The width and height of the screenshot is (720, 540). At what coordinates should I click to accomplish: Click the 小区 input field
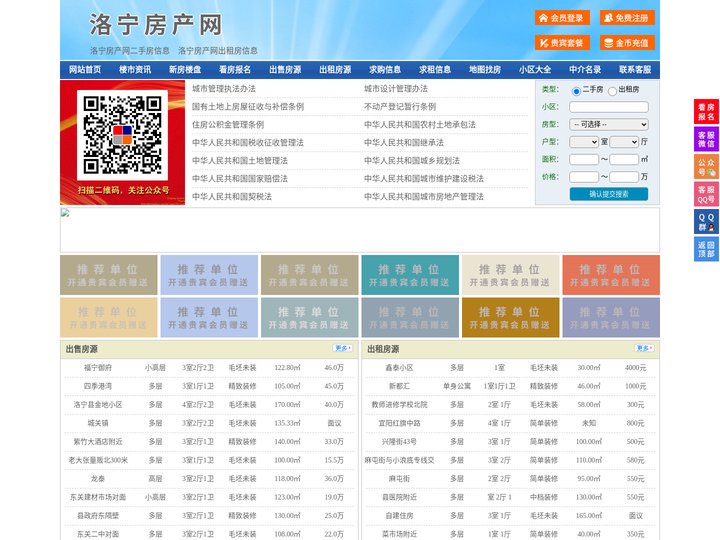609,107
